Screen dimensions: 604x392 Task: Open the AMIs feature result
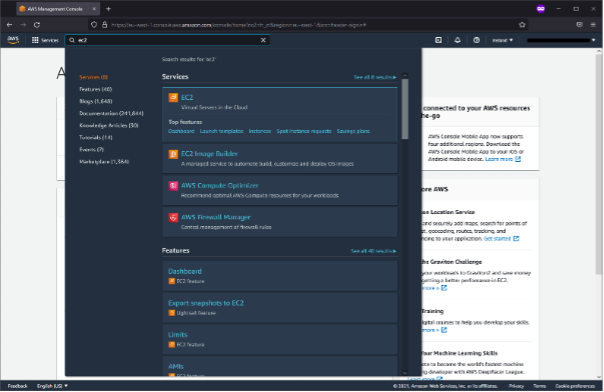coord(176,366)
